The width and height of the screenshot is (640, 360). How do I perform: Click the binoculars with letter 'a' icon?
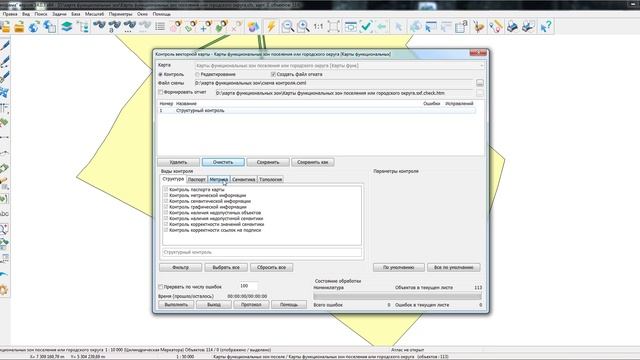114,27
